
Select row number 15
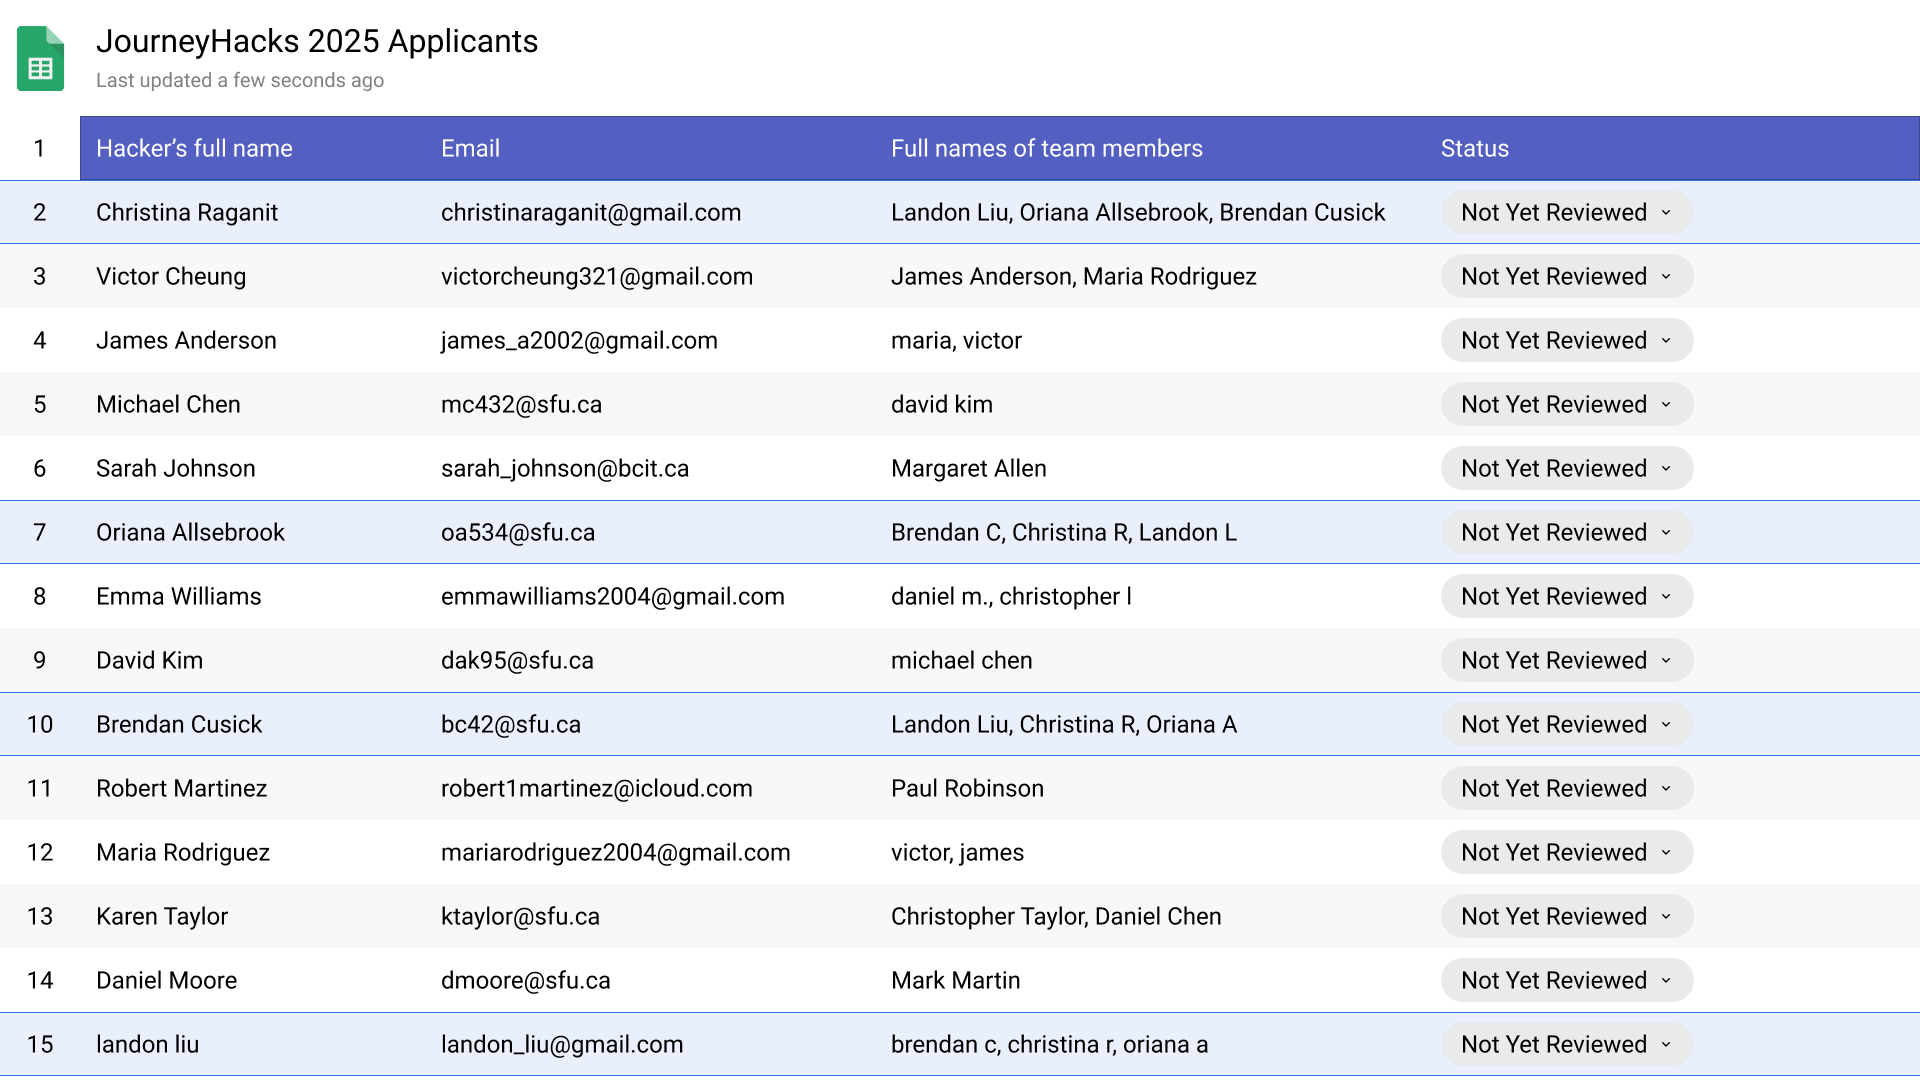pyautogui.click(x=39, y=1044)
